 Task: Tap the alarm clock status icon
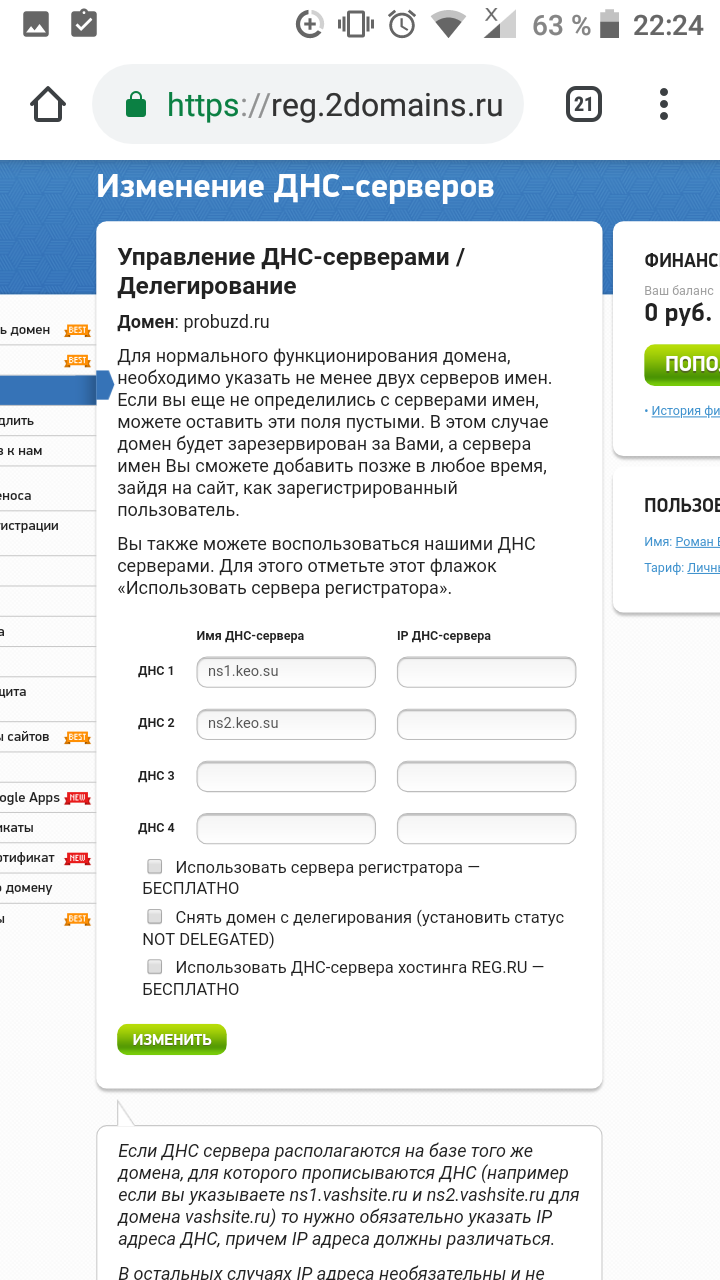coord(402,25)
